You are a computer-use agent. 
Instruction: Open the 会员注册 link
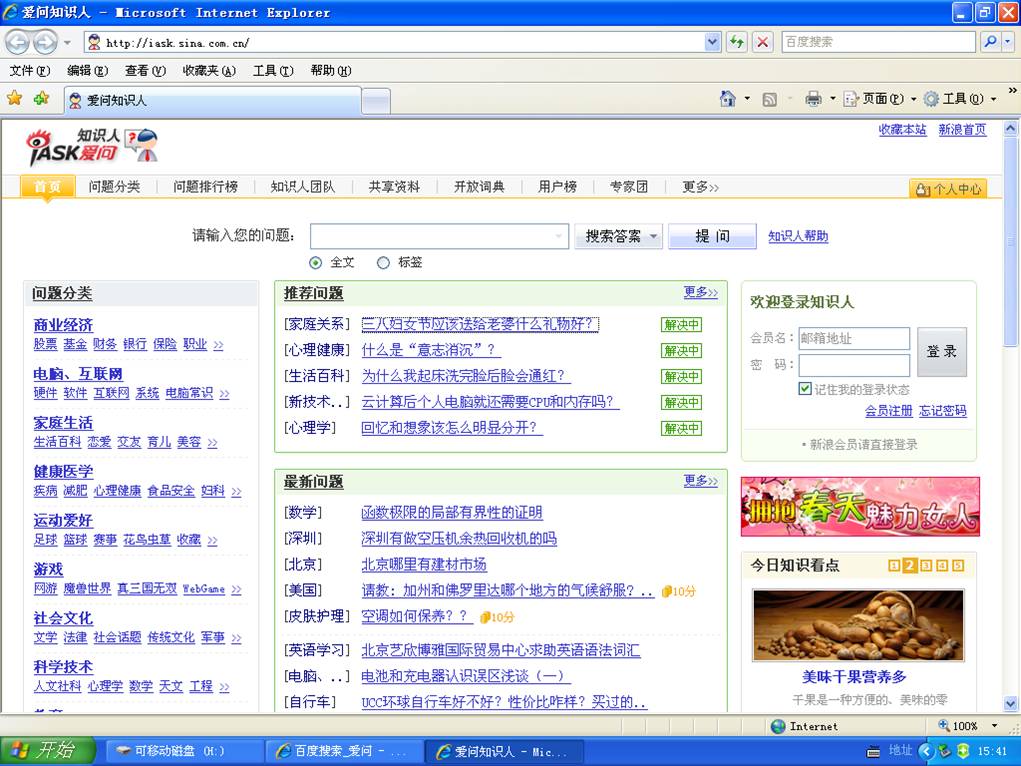tap(888, 410)
